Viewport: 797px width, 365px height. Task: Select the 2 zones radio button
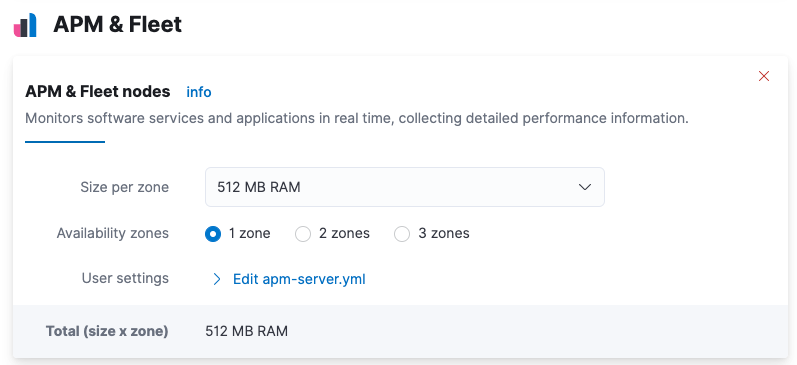(x=303, y=234)
